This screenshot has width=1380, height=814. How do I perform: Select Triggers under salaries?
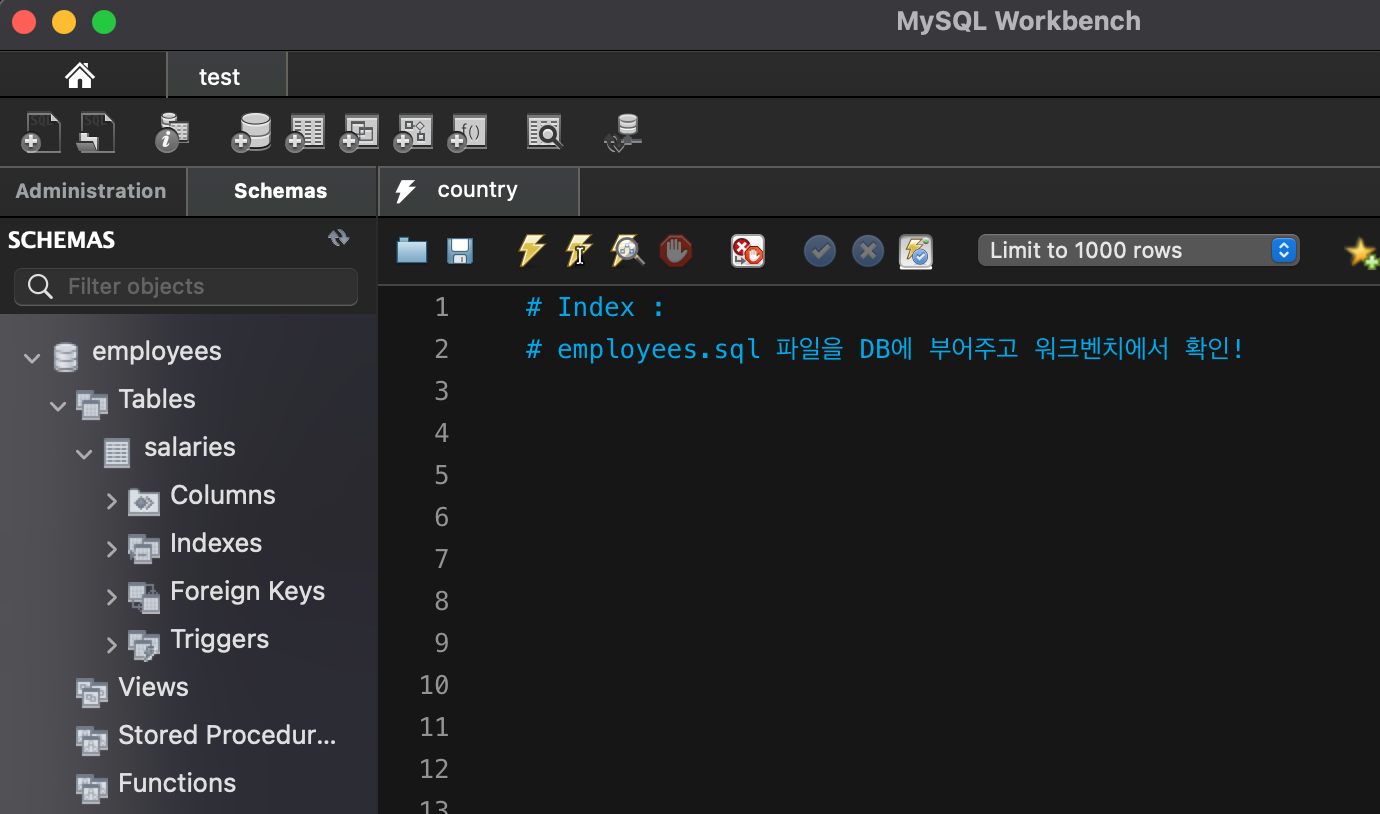click(220, 639)
